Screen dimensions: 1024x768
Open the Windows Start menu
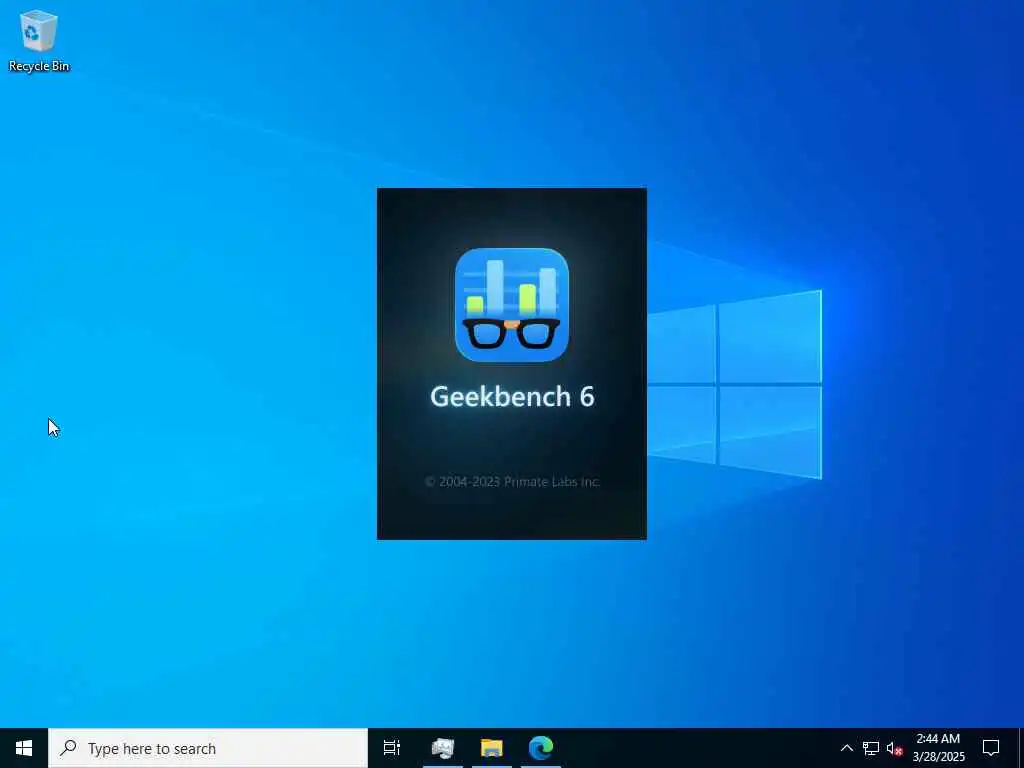(24, 748)
